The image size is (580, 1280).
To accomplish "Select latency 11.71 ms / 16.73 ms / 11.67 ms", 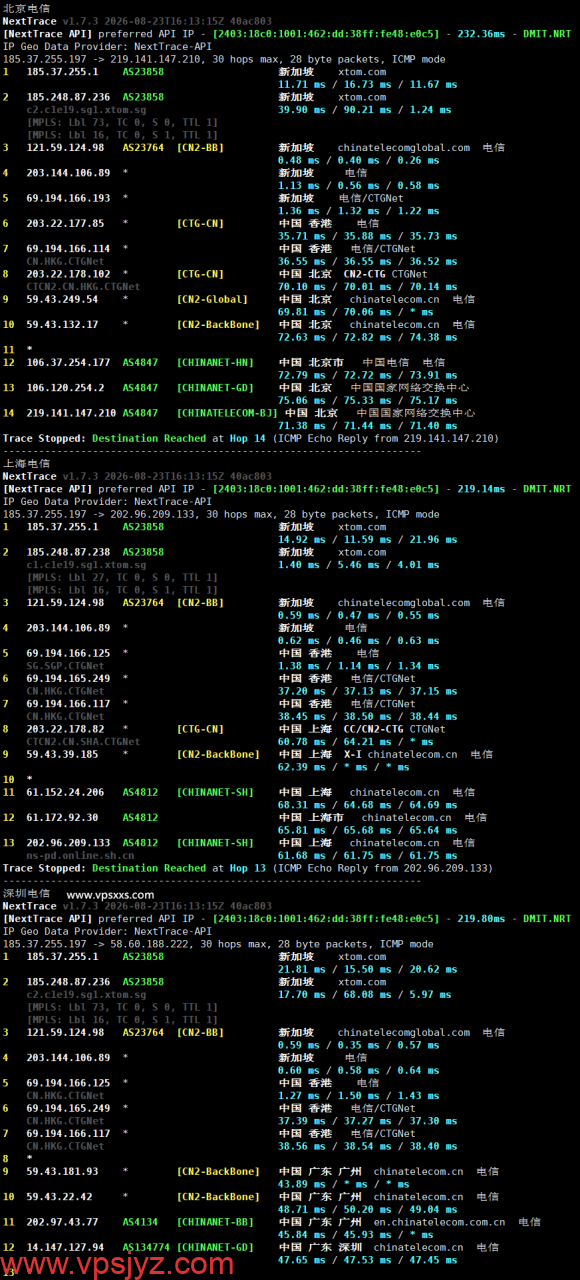I will point(367,85).
